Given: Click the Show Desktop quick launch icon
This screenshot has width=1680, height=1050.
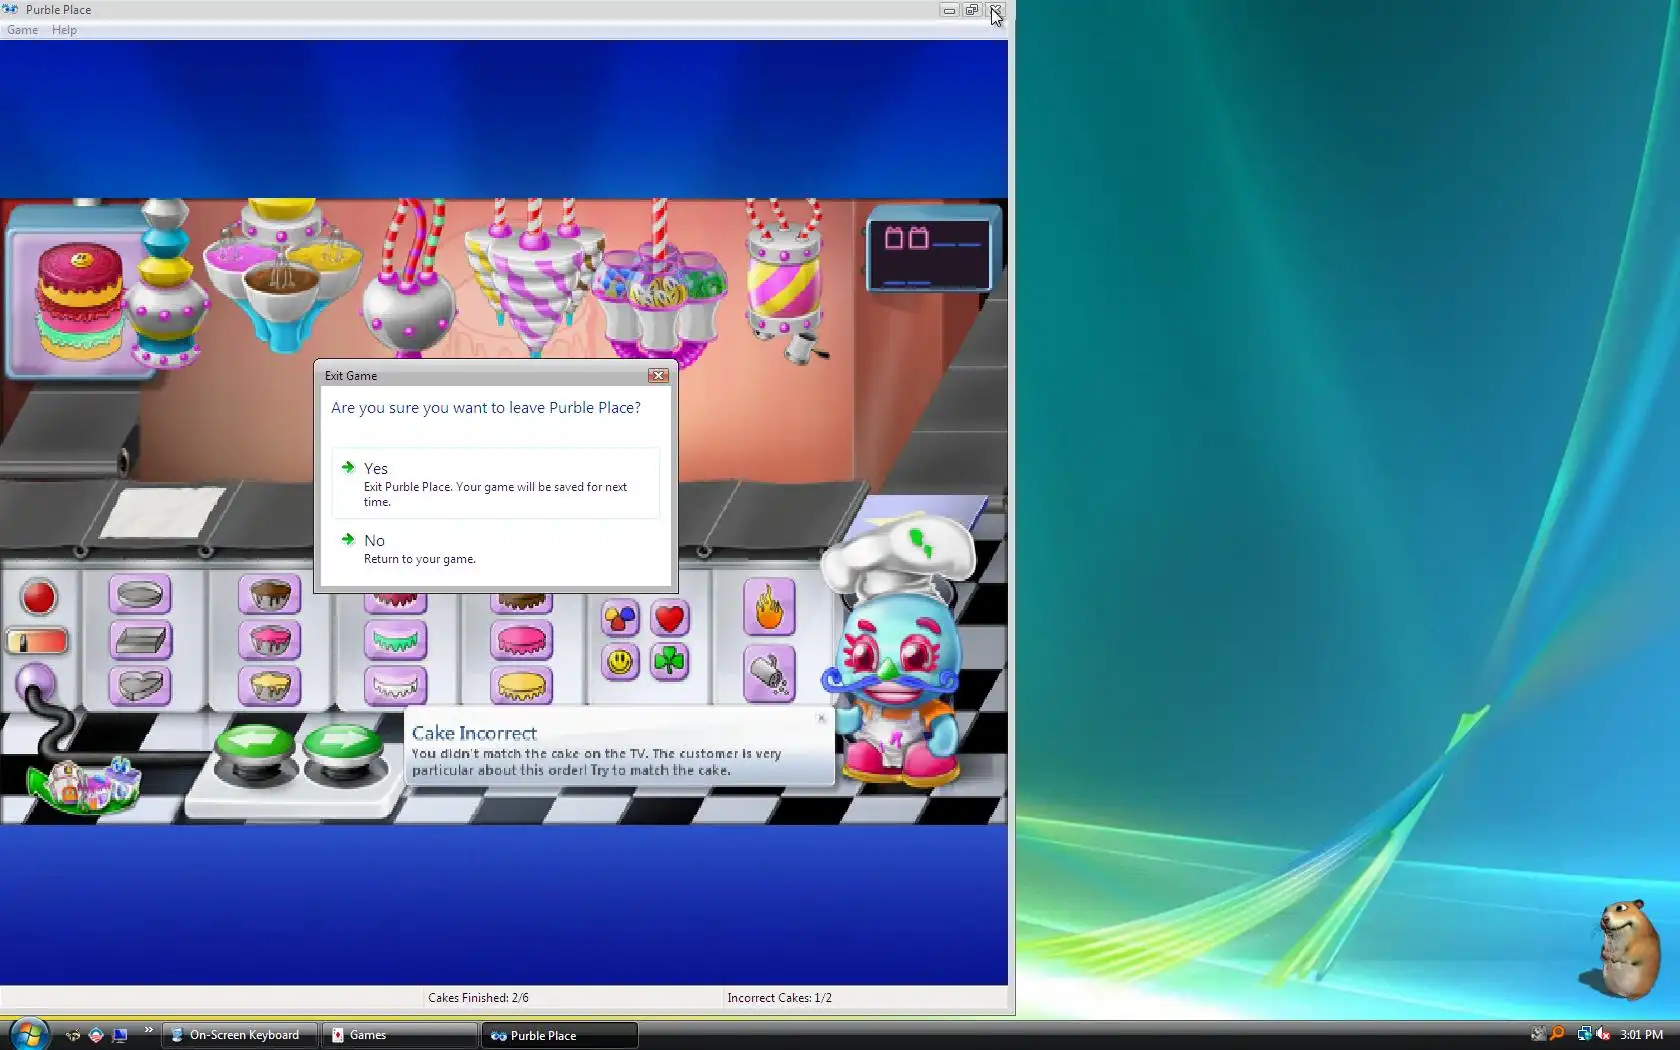Looking at the screenshot, I should coord(120,1035).
